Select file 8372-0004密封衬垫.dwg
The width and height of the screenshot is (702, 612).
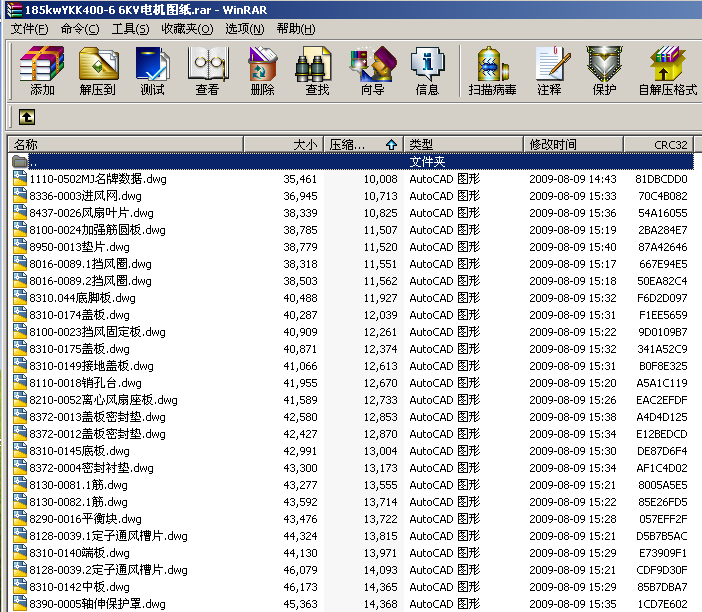click(x=91, y=468)
